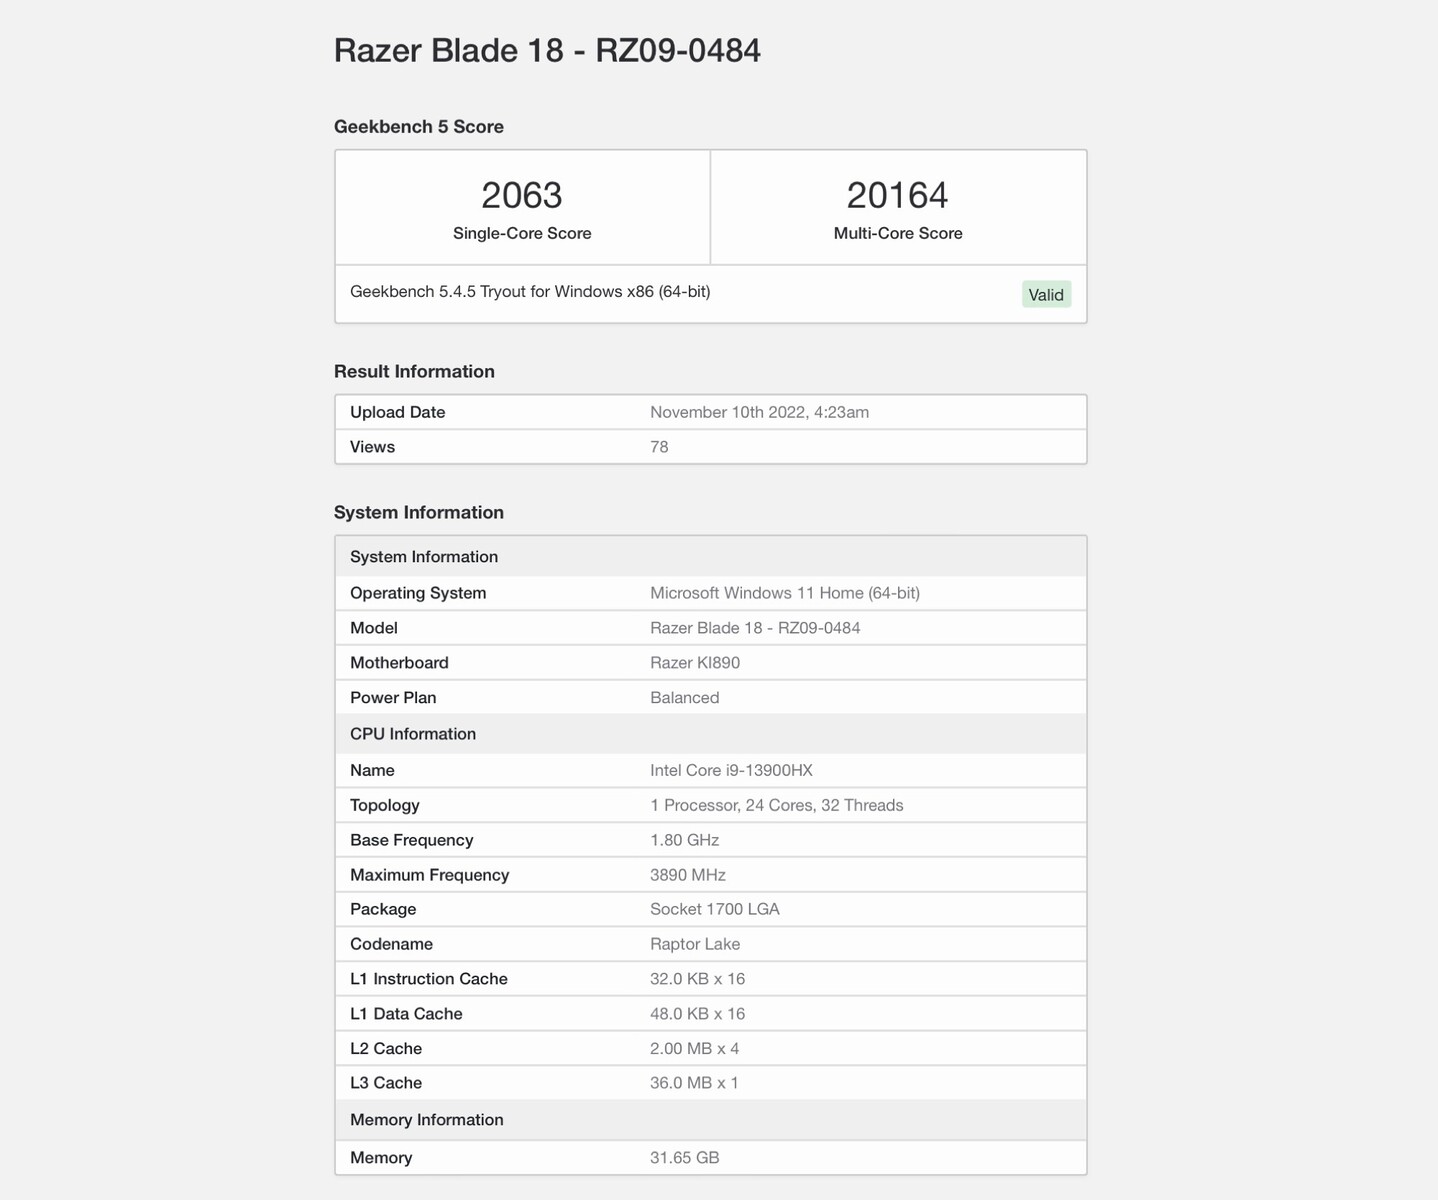This screenshot has width=1438, height=1200.
Task: Click the Topology label
Action: [385, 806]
